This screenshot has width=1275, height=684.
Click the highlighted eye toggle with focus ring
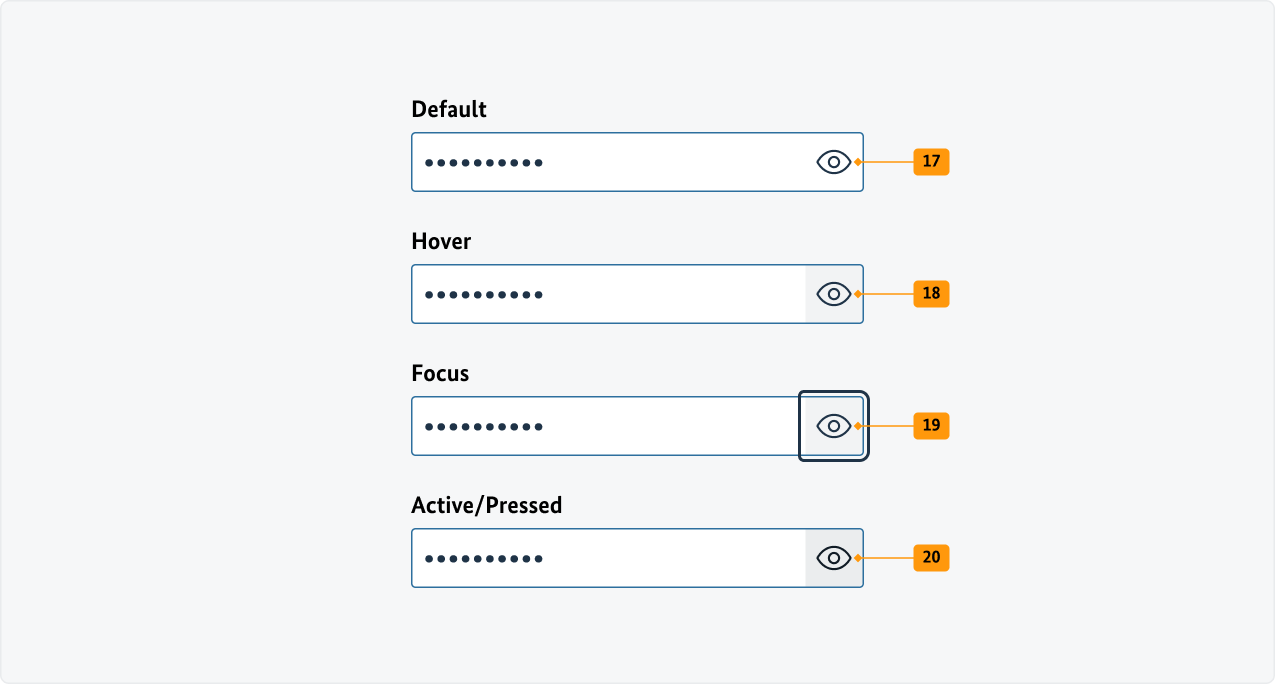pos(833,425)
